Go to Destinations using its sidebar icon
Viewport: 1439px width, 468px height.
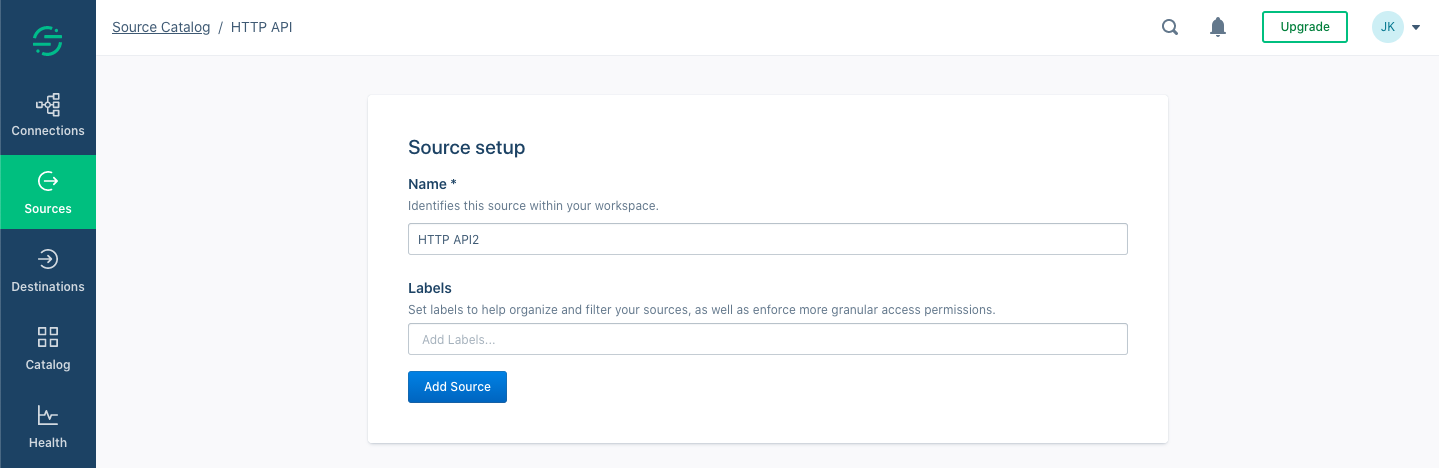[48, 260]
